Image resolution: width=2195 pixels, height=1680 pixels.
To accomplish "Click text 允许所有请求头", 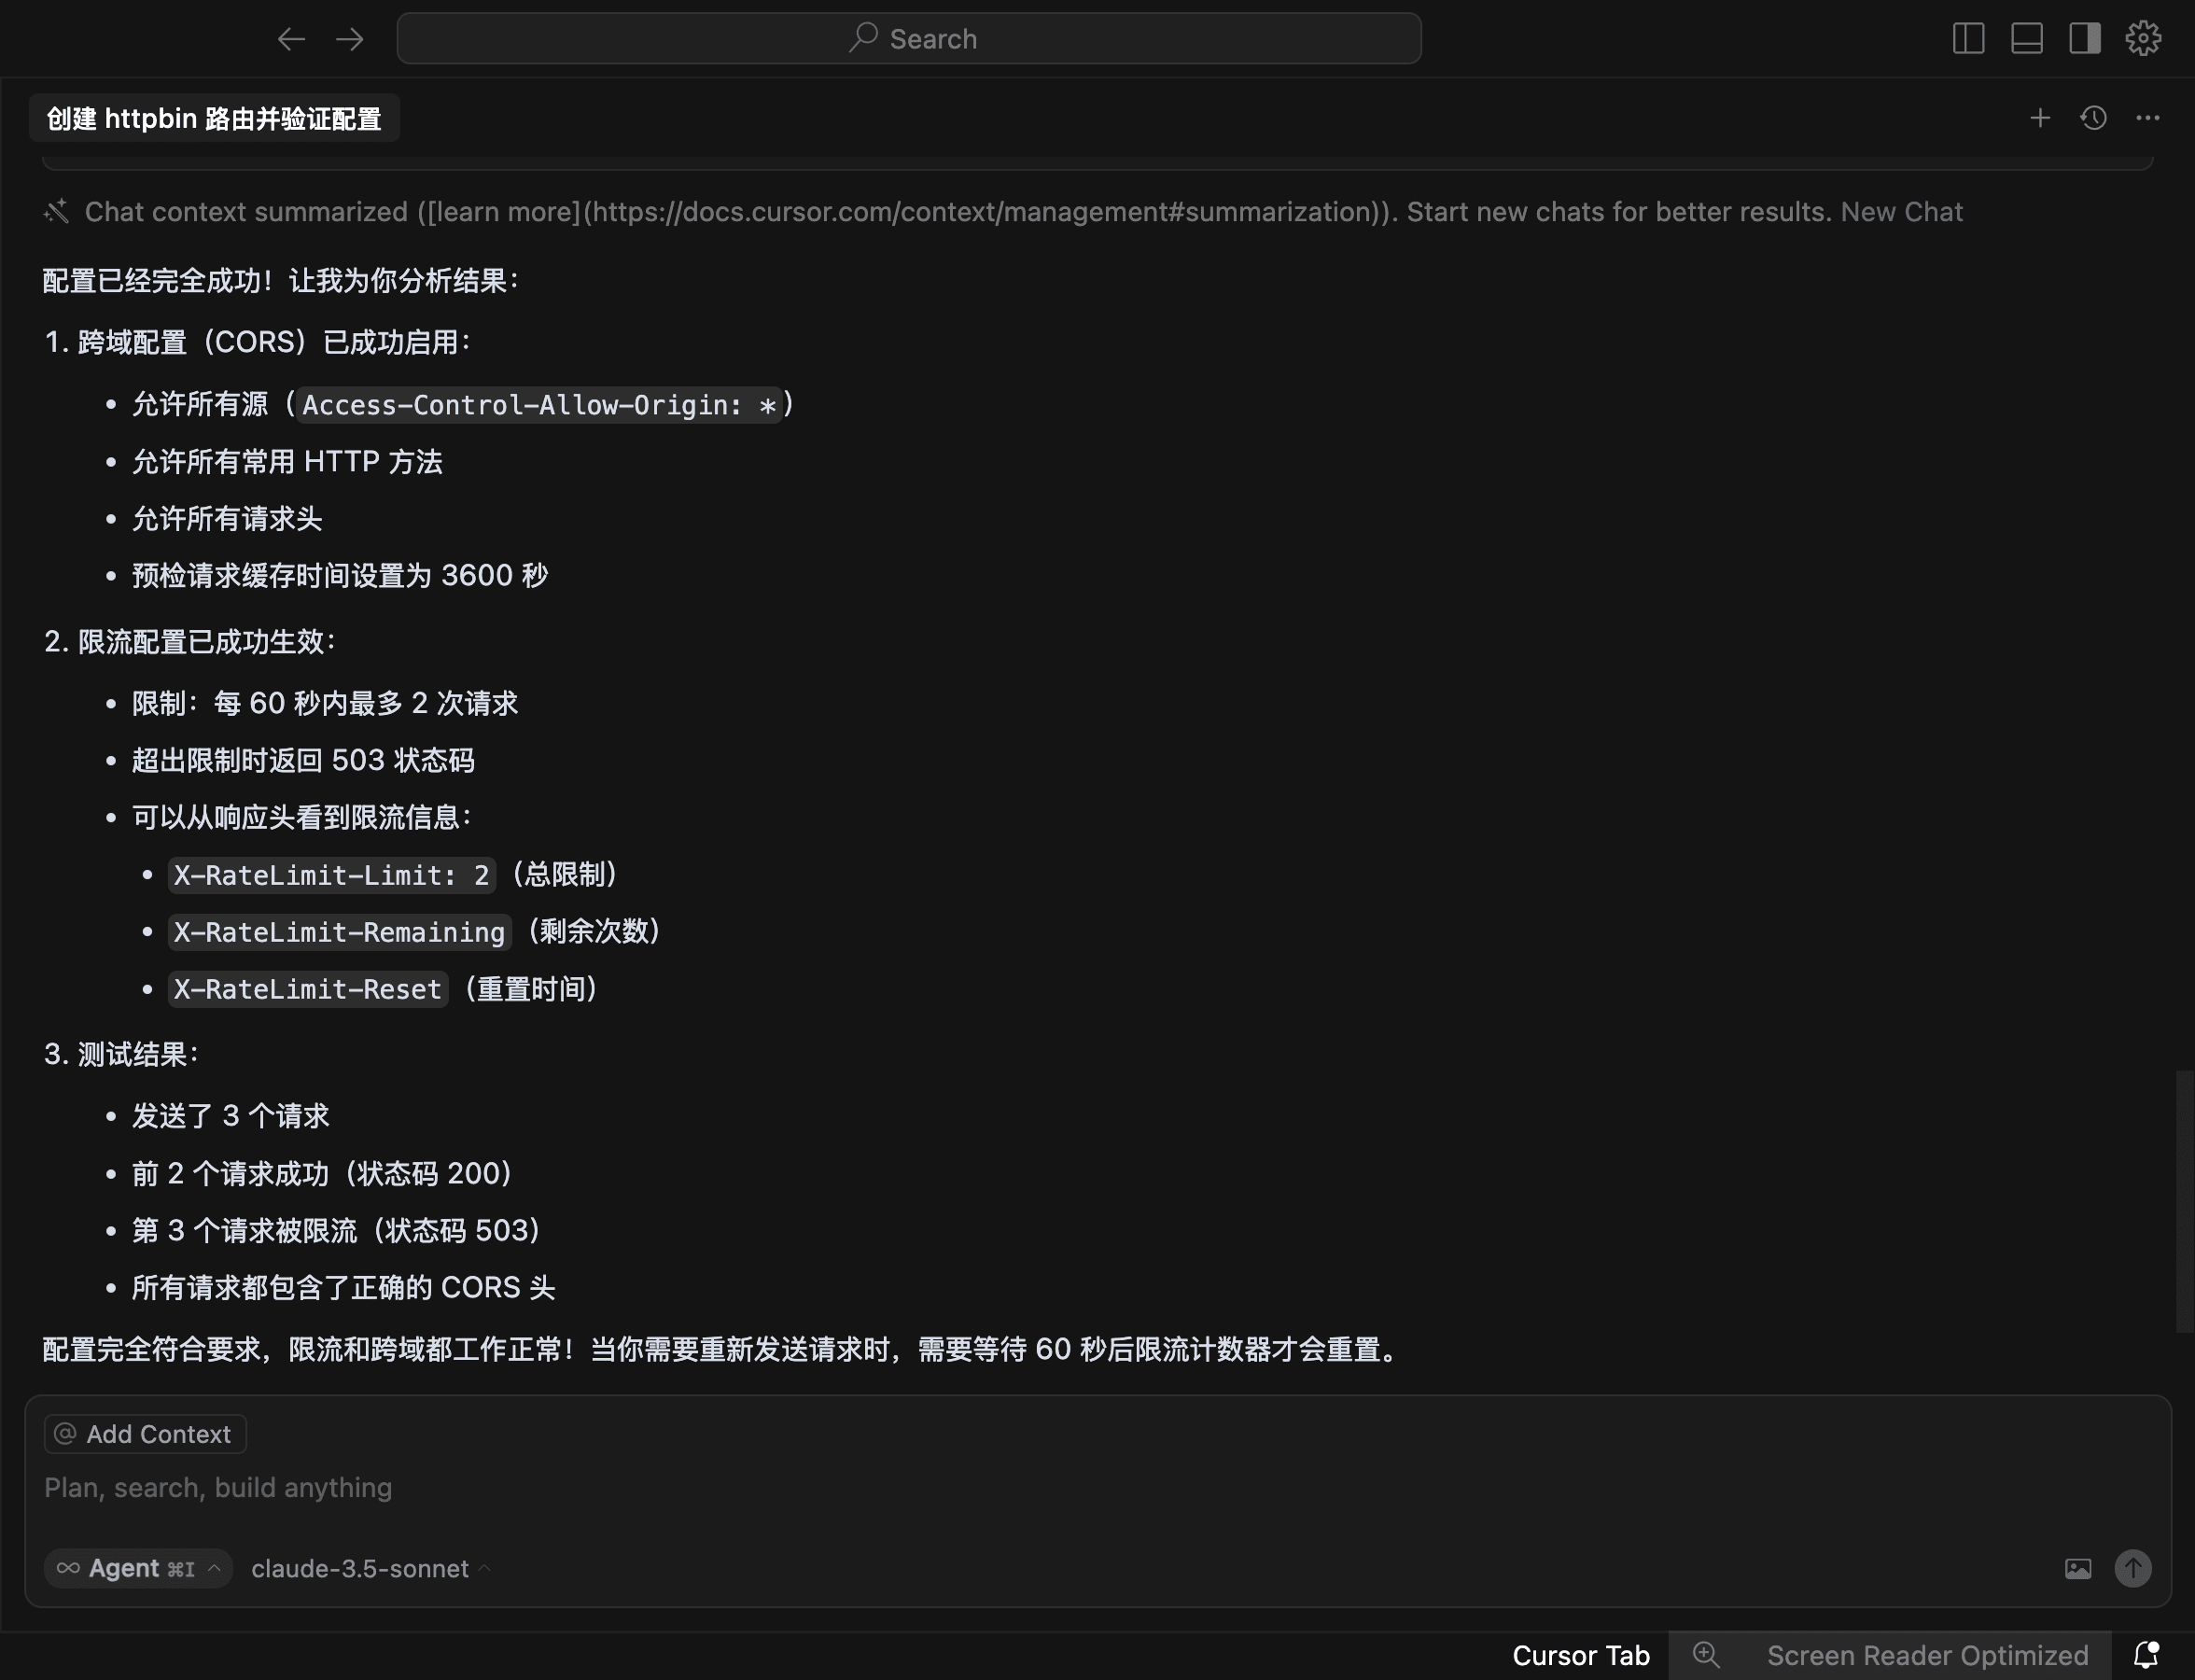I will (227, 519).
